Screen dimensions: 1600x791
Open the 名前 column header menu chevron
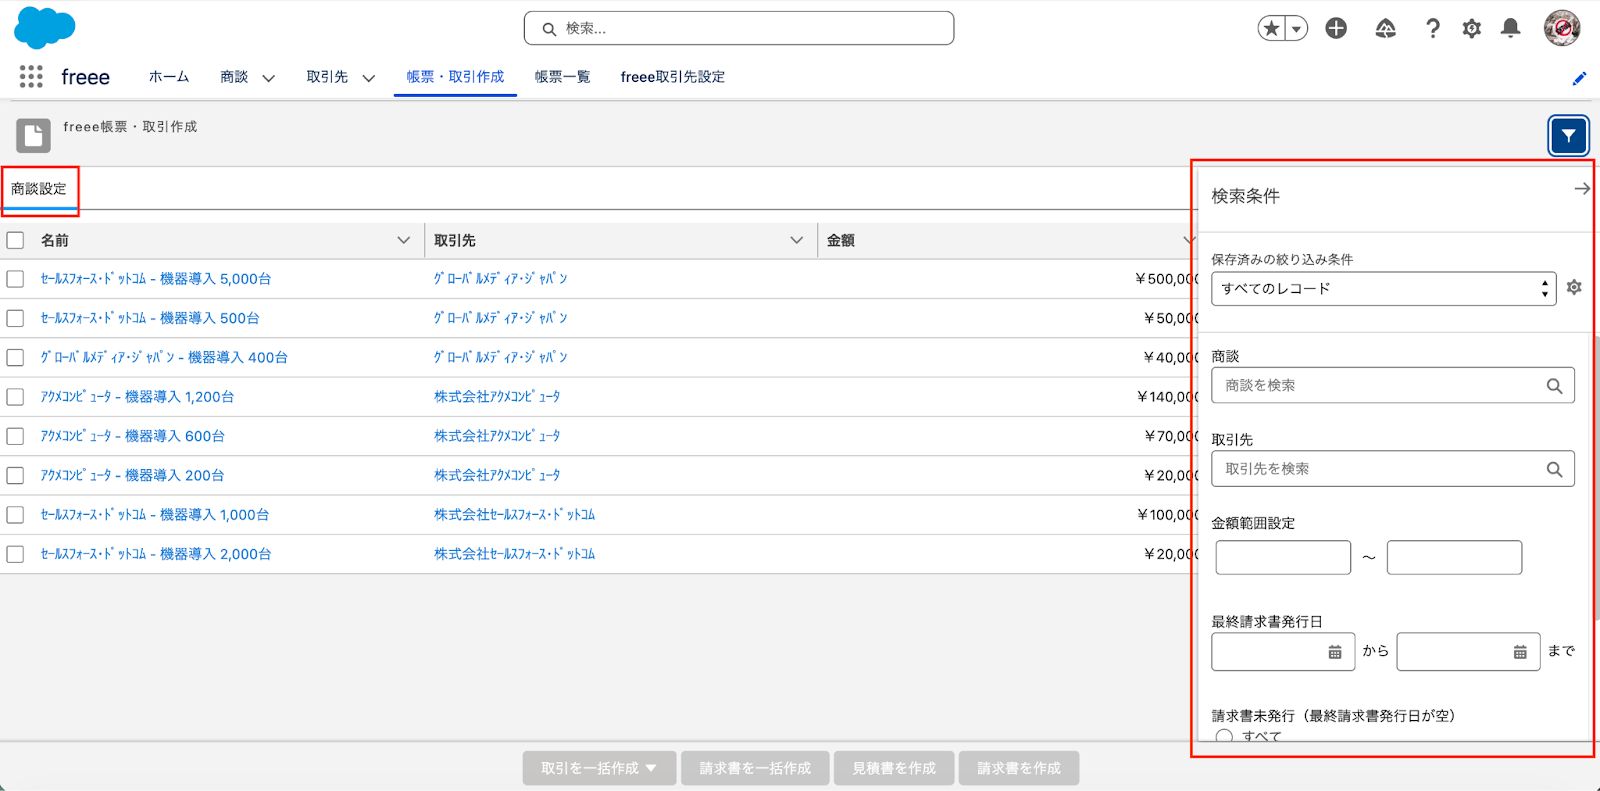click(404, 240)
